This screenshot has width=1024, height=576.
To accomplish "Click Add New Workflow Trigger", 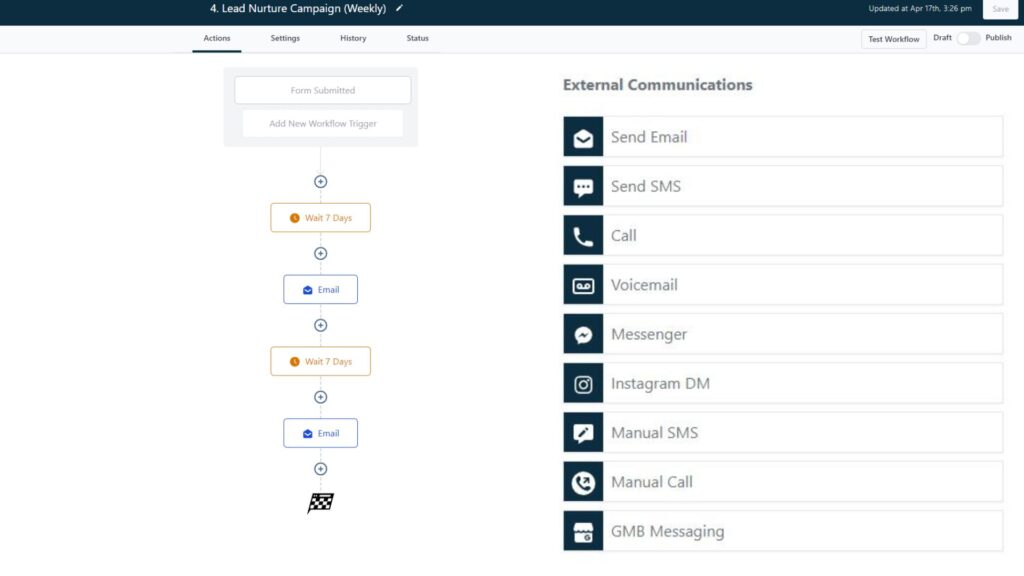I will 323,123.
